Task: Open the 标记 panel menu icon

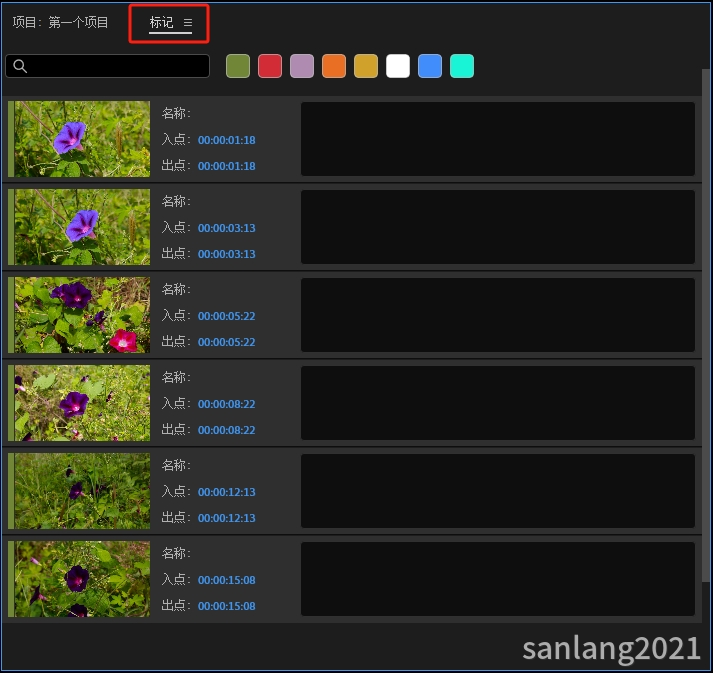Action: coord(188,22)
